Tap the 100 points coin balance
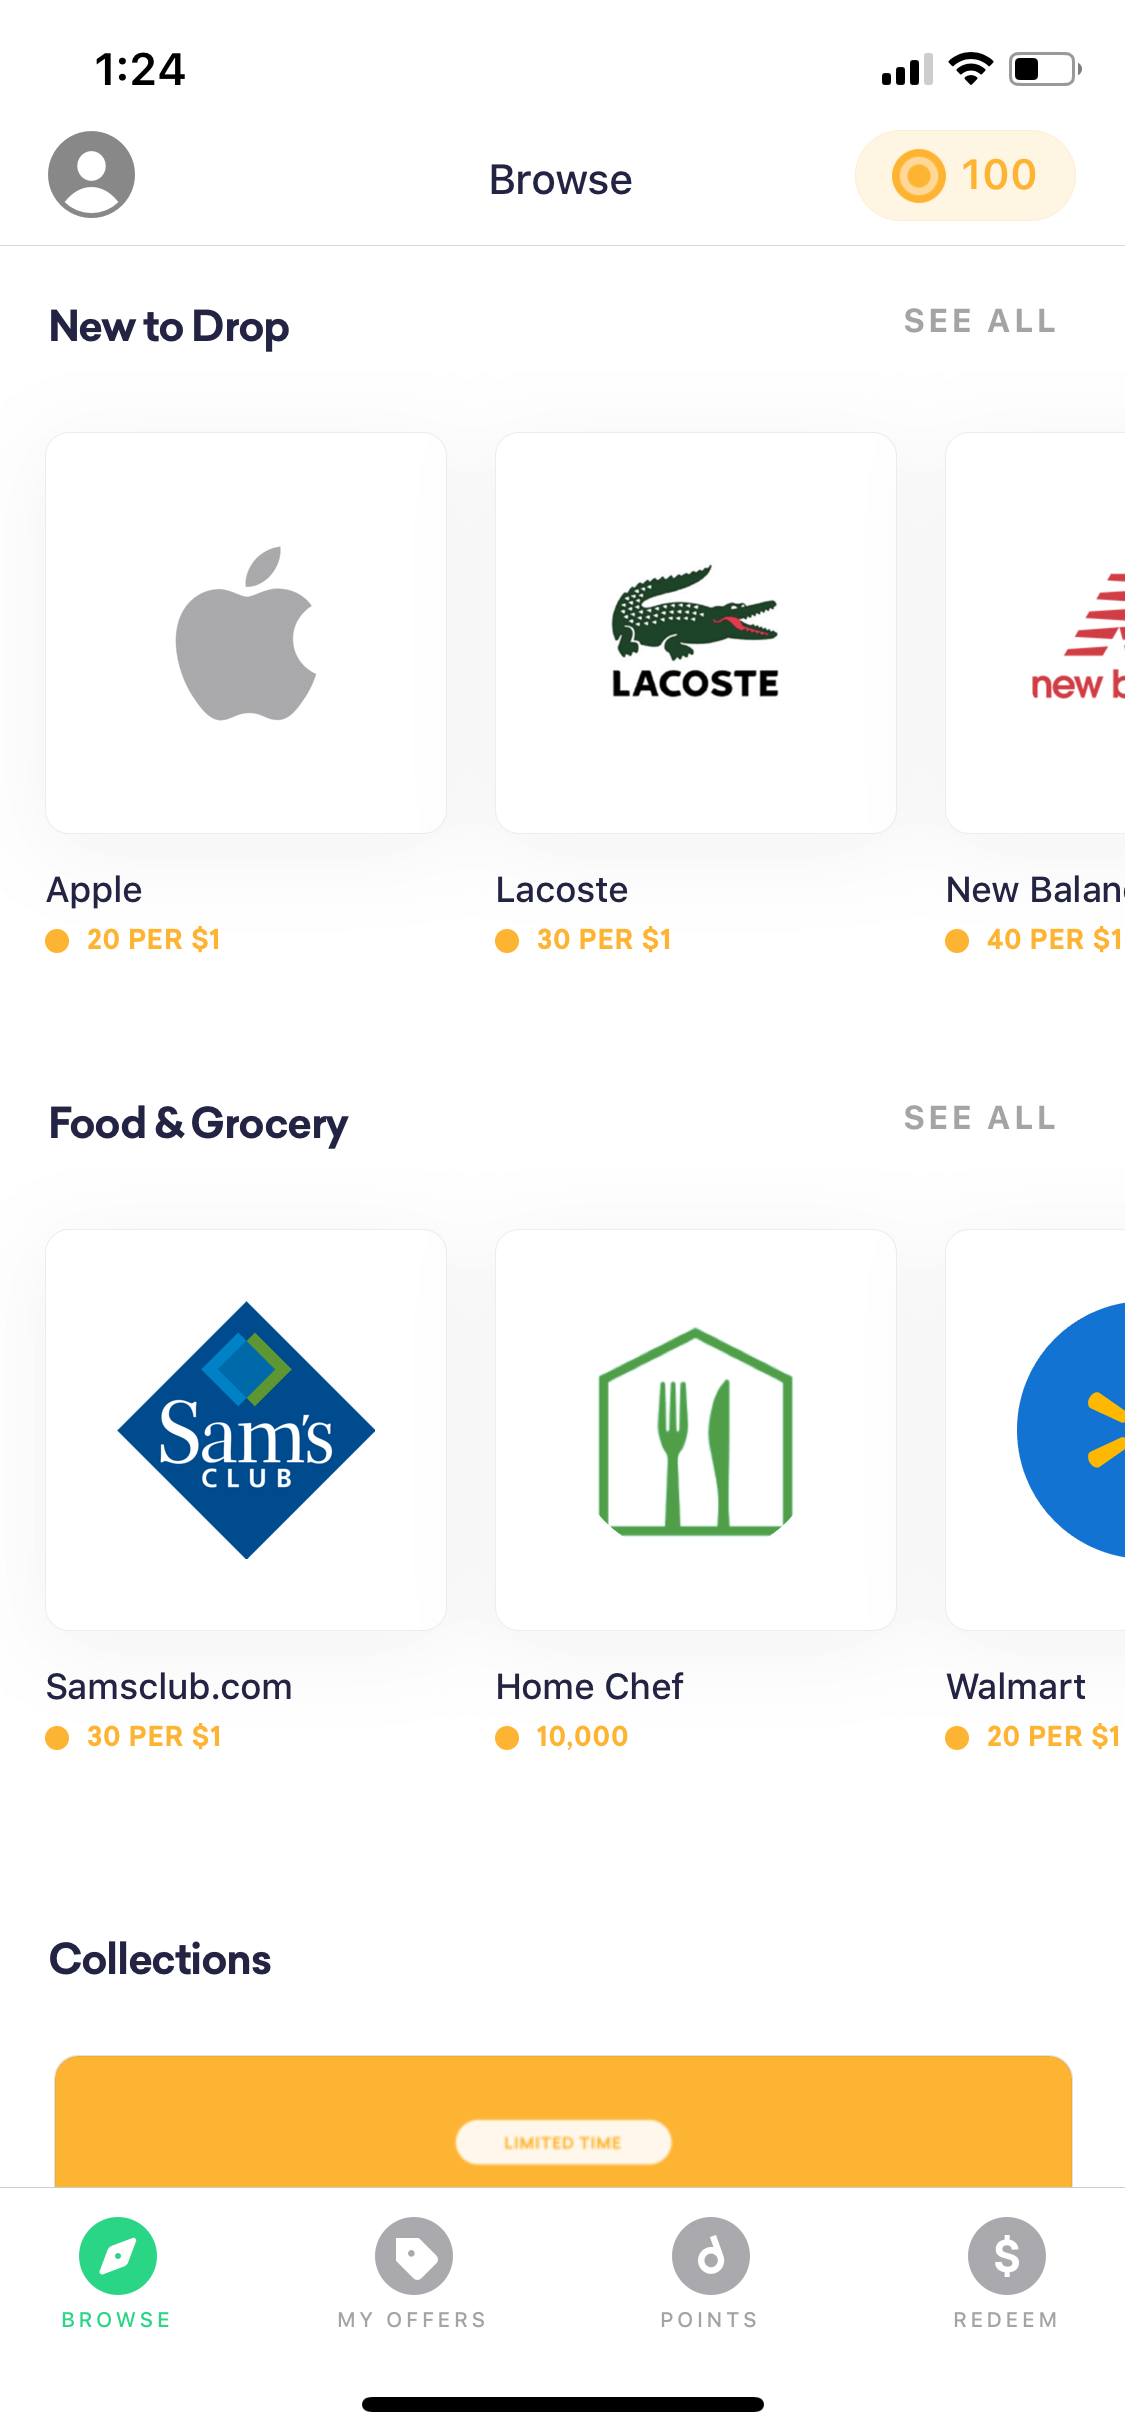Image resolution: width=1125 pixels, height=2436 pixels. click(x=965, y=175)
